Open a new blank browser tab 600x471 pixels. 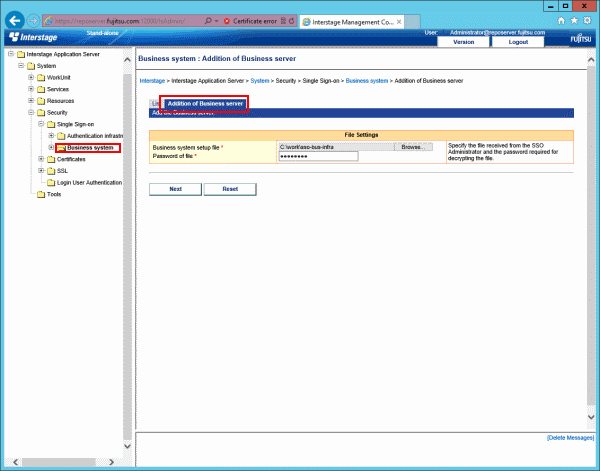click(x=412, y=22)
